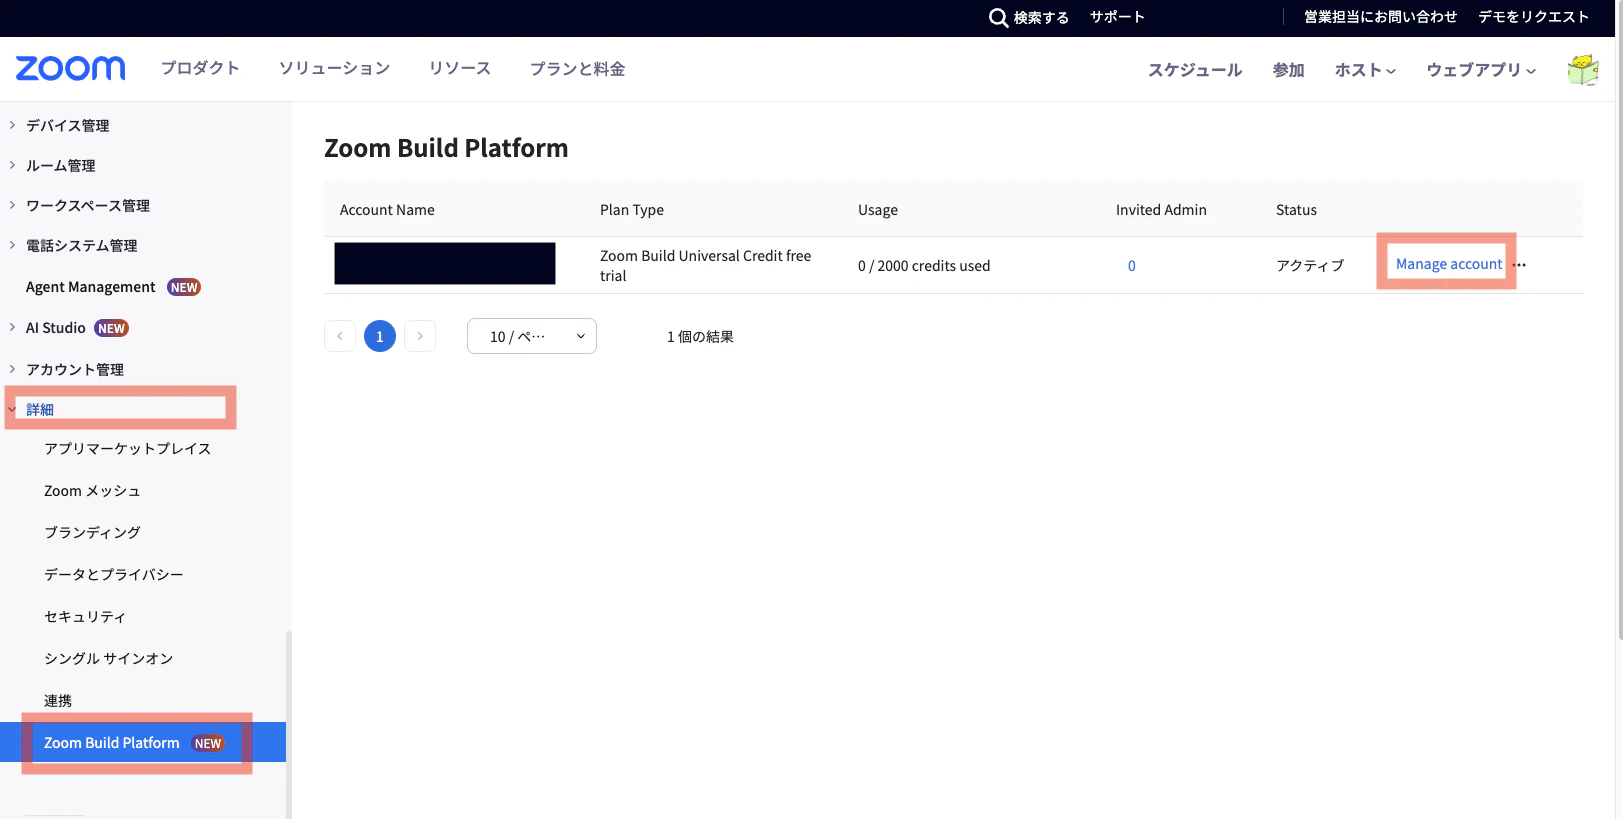Screen dimensions: 1623x819
Task: Open the 10 per page dropdown
Action: pos(532,336)
